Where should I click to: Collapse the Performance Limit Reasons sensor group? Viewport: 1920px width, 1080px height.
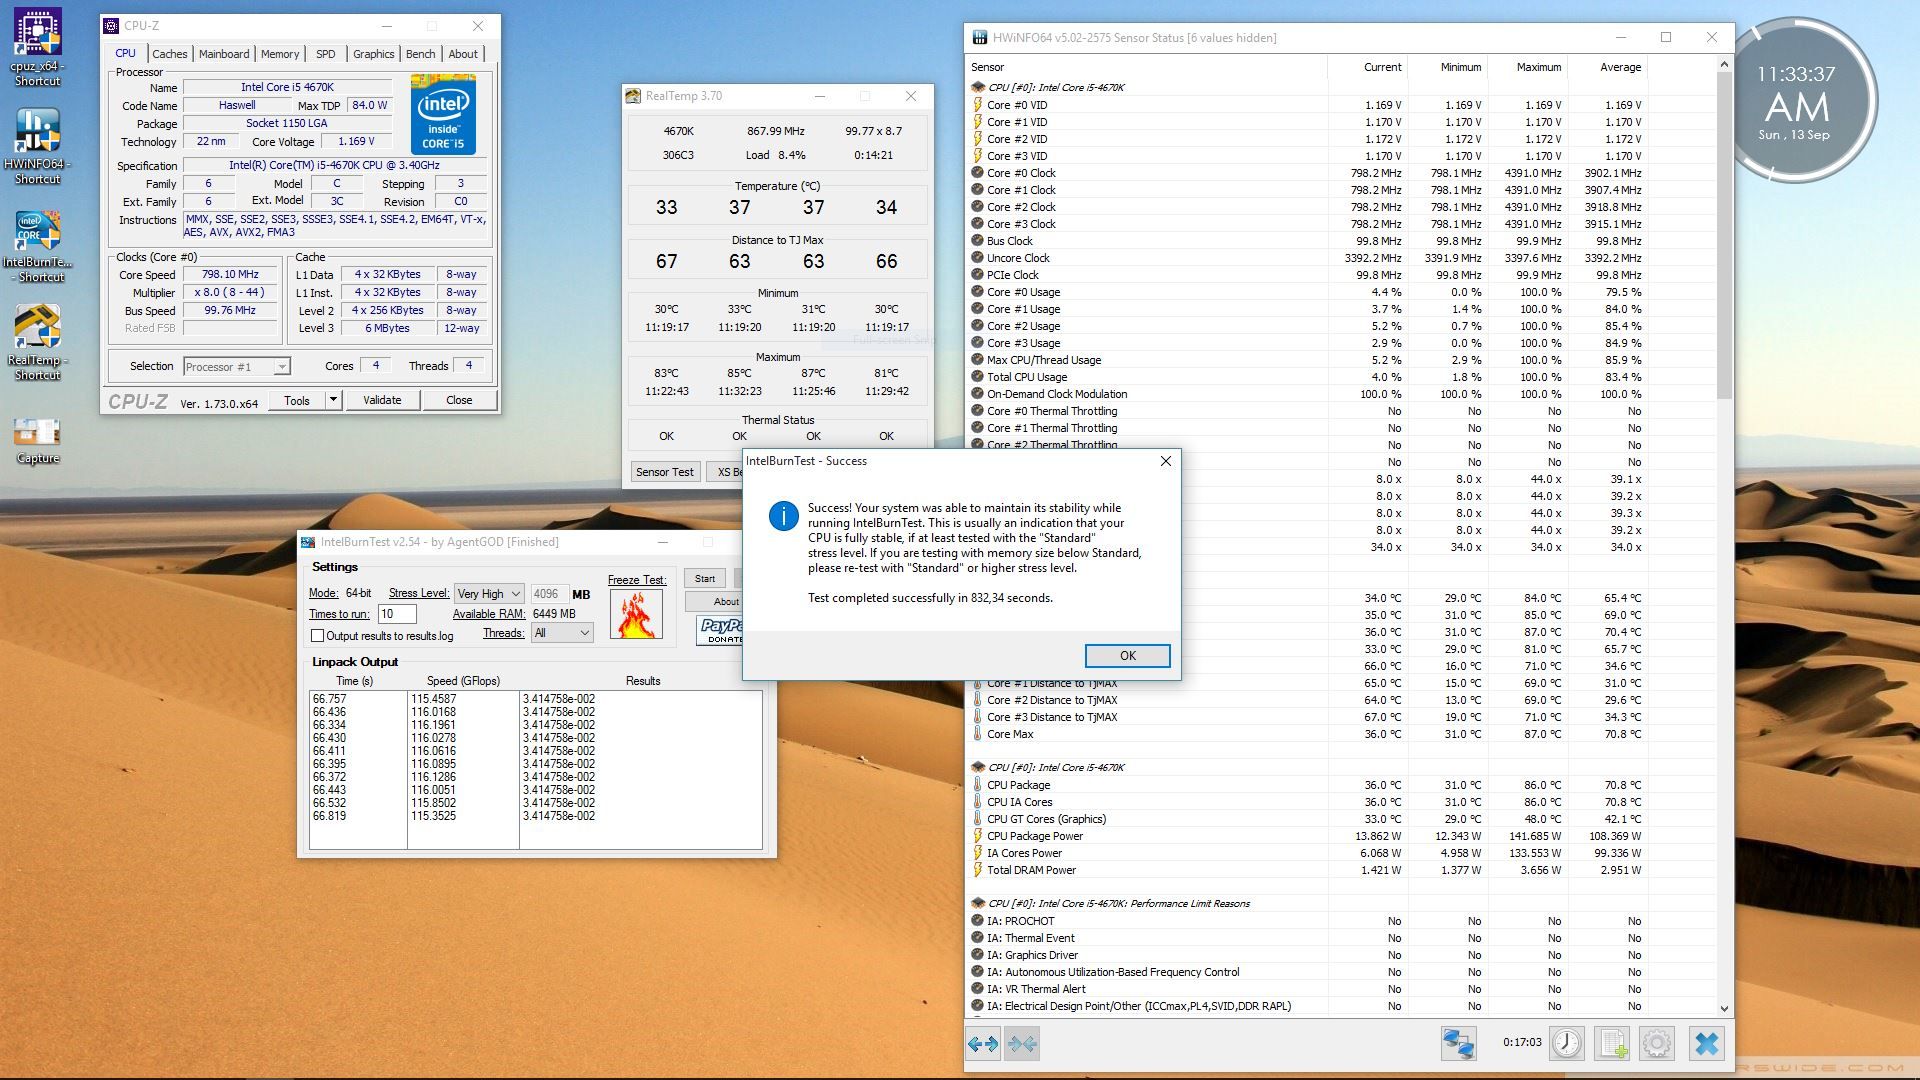[x=978, y=904]
